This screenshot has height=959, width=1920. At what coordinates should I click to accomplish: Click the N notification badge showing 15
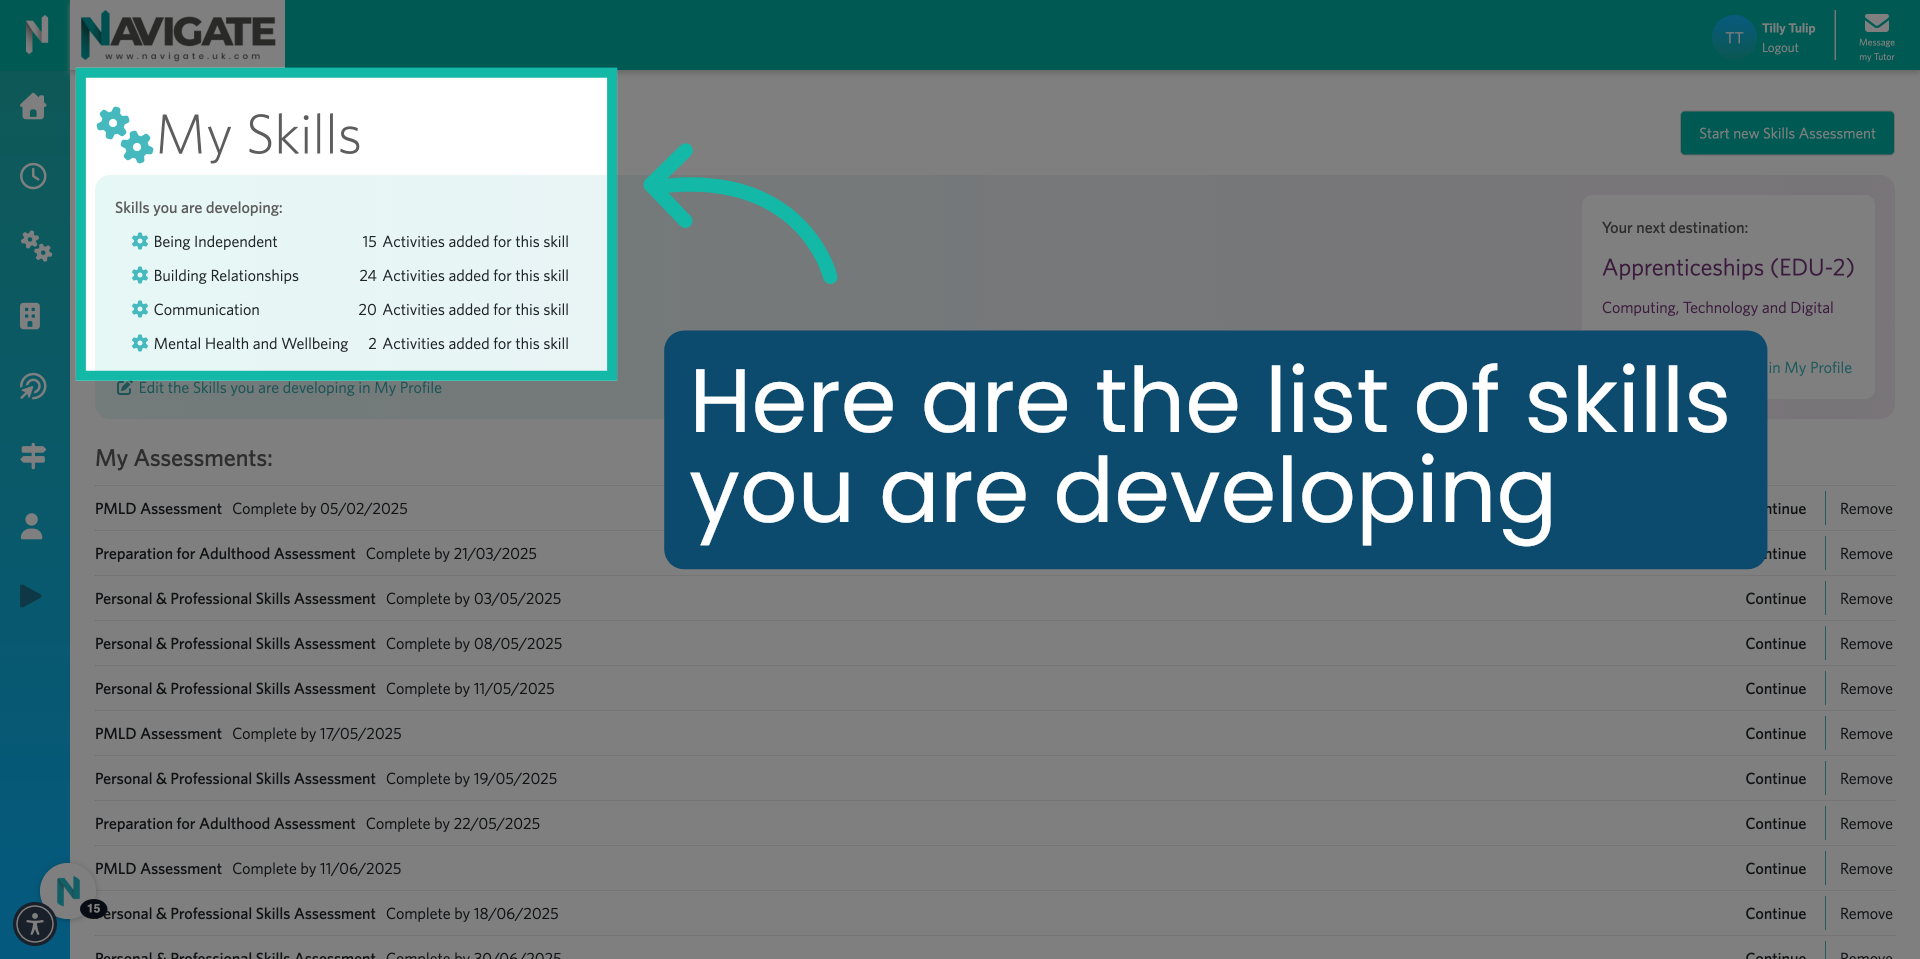(x=92, y=908)
